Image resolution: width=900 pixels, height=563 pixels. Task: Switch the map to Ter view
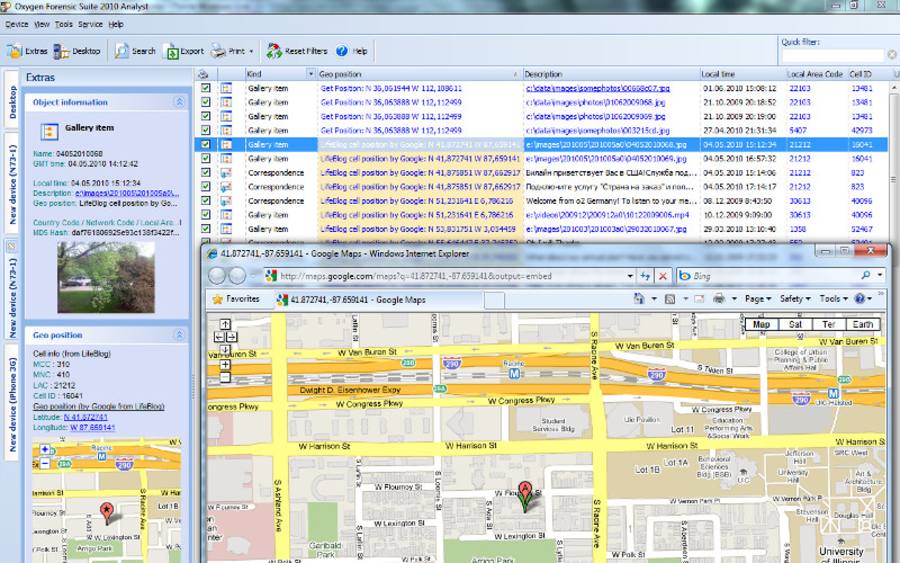pos(828,324)
